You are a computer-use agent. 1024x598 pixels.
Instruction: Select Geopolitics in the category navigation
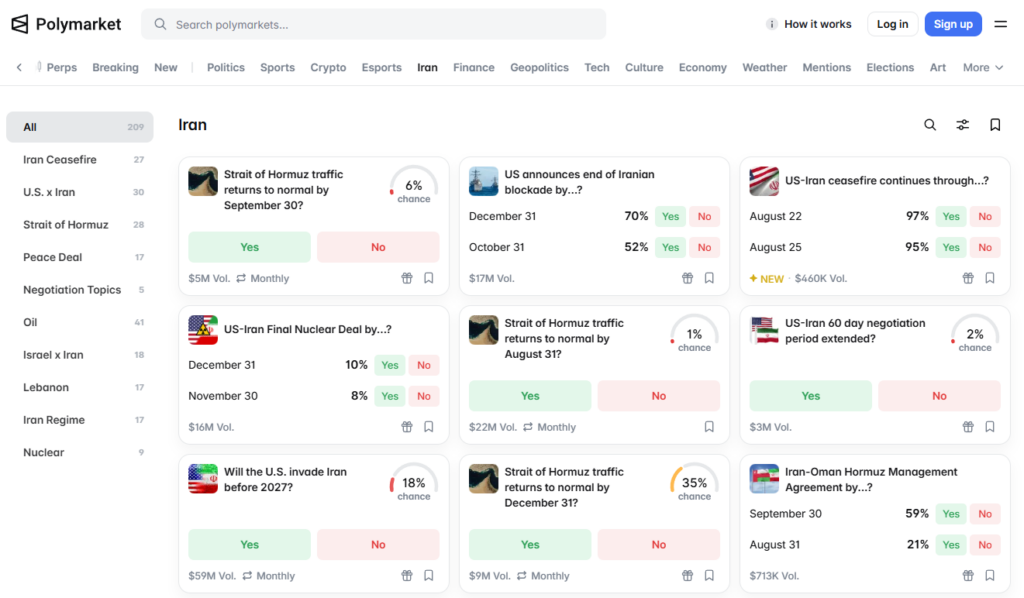539,67
